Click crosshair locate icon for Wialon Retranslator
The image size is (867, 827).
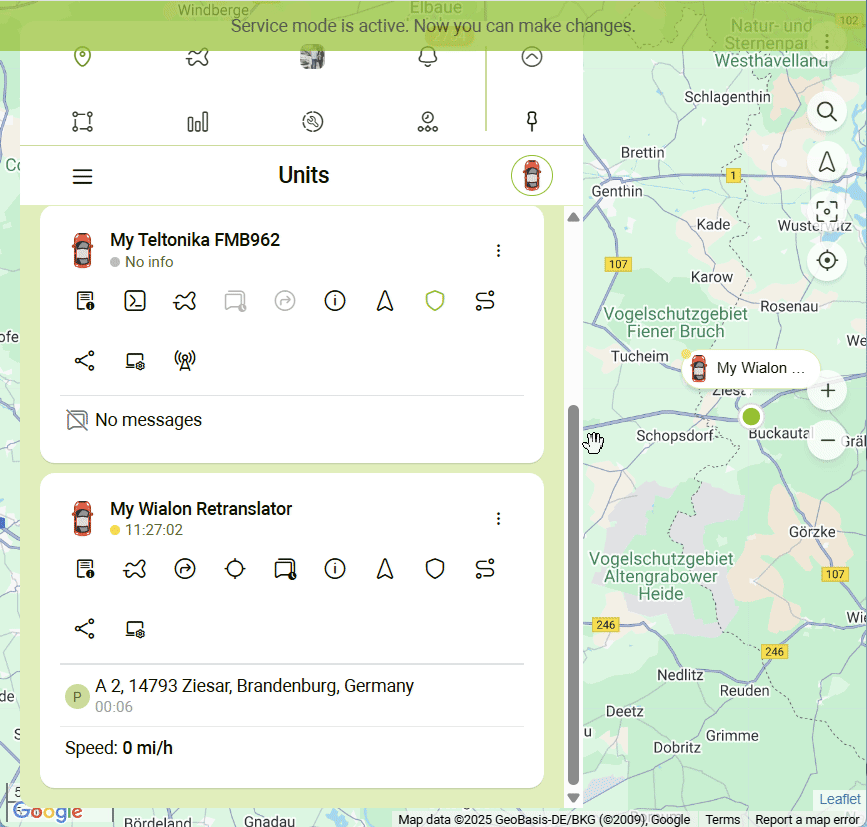pos(235,569)
